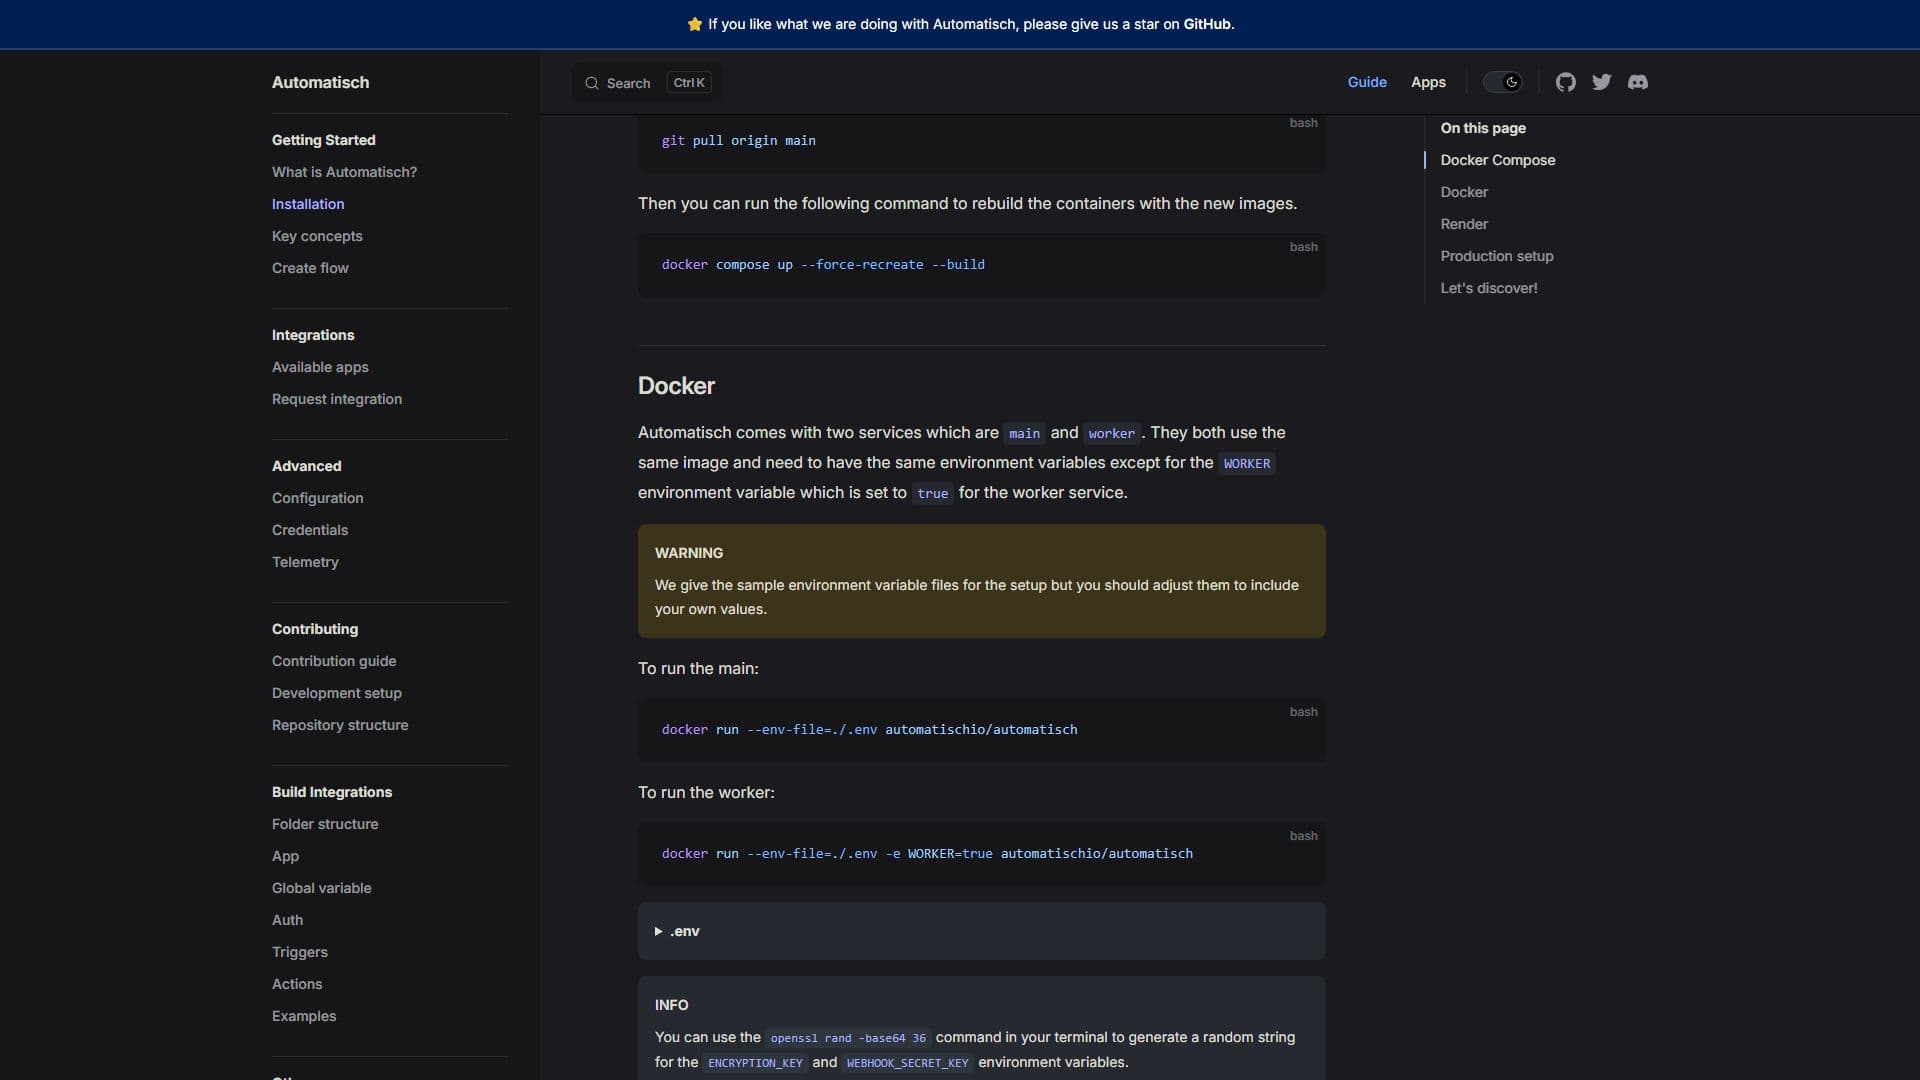
Task: Toggle the dark mode appearance switch
Action: (1502, 82)
